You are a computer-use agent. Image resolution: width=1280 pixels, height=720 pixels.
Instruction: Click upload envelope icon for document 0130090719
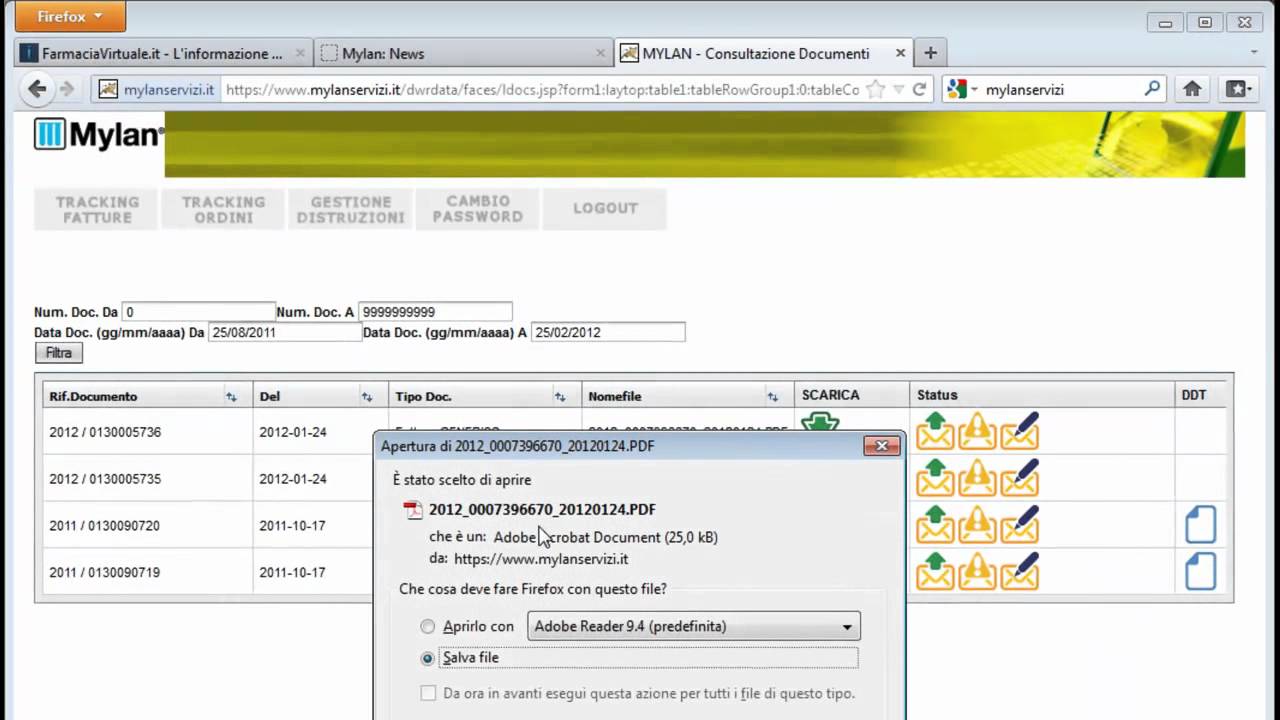935,572
